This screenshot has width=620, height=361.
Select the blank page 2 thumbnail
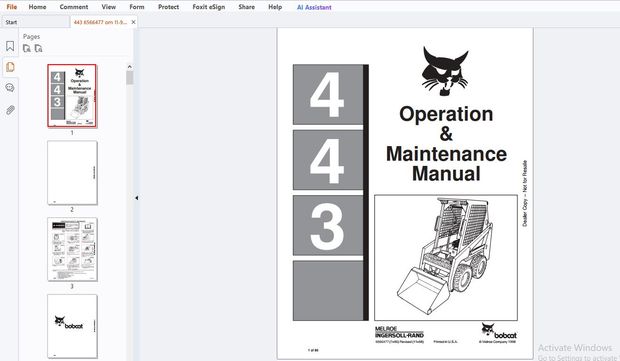(72, 173)
